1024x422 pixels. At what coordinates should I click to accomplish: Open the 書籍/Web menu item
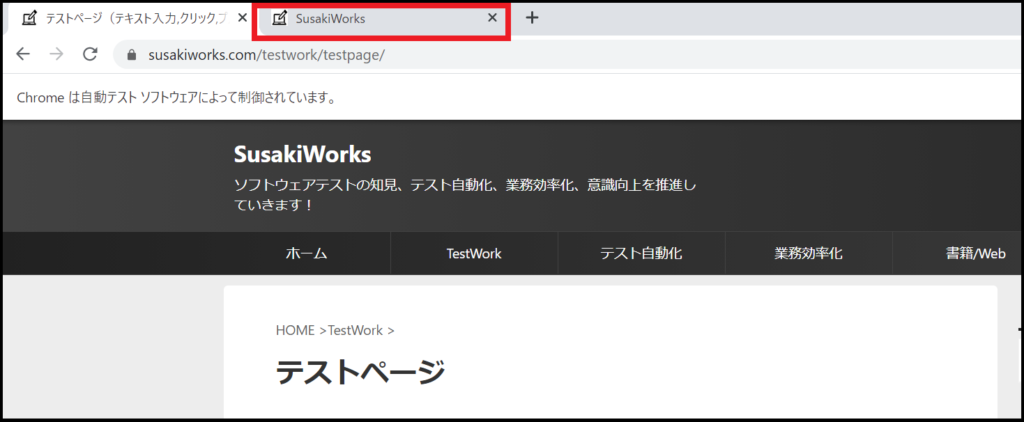pyautogui.click(x=975, y=253)
